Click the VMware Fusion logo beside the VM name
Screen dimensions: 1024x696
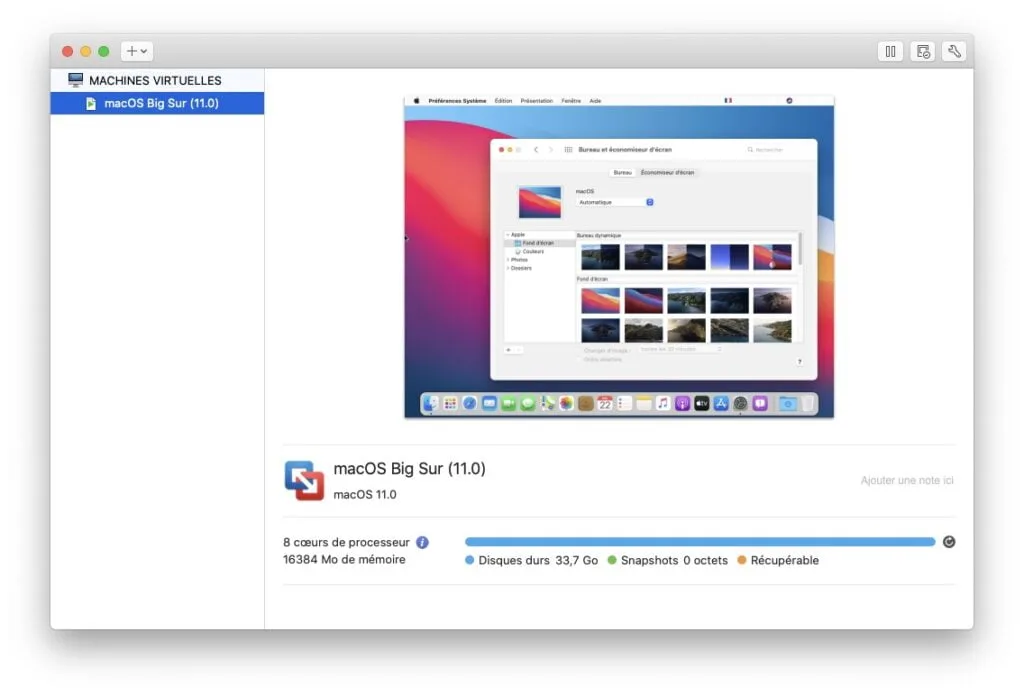pyautogui.click(x=305, y=481)
